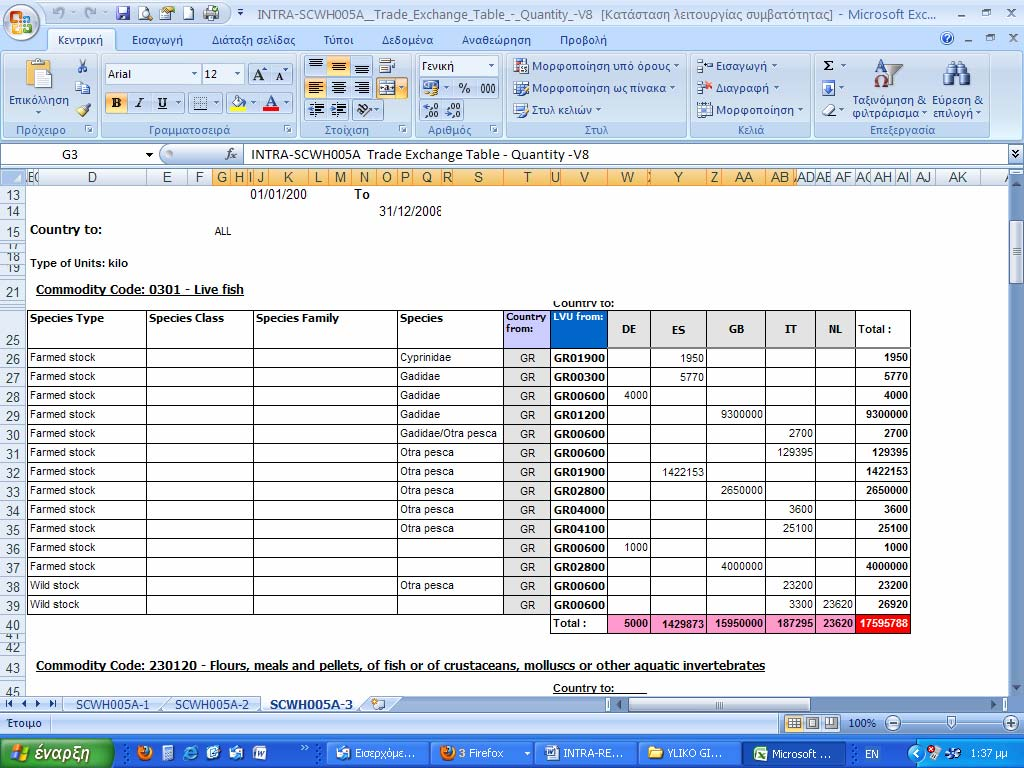Click the accounting number format icon
The width and height of the screenshot is (1024, 768).
[x=430, y=88]
